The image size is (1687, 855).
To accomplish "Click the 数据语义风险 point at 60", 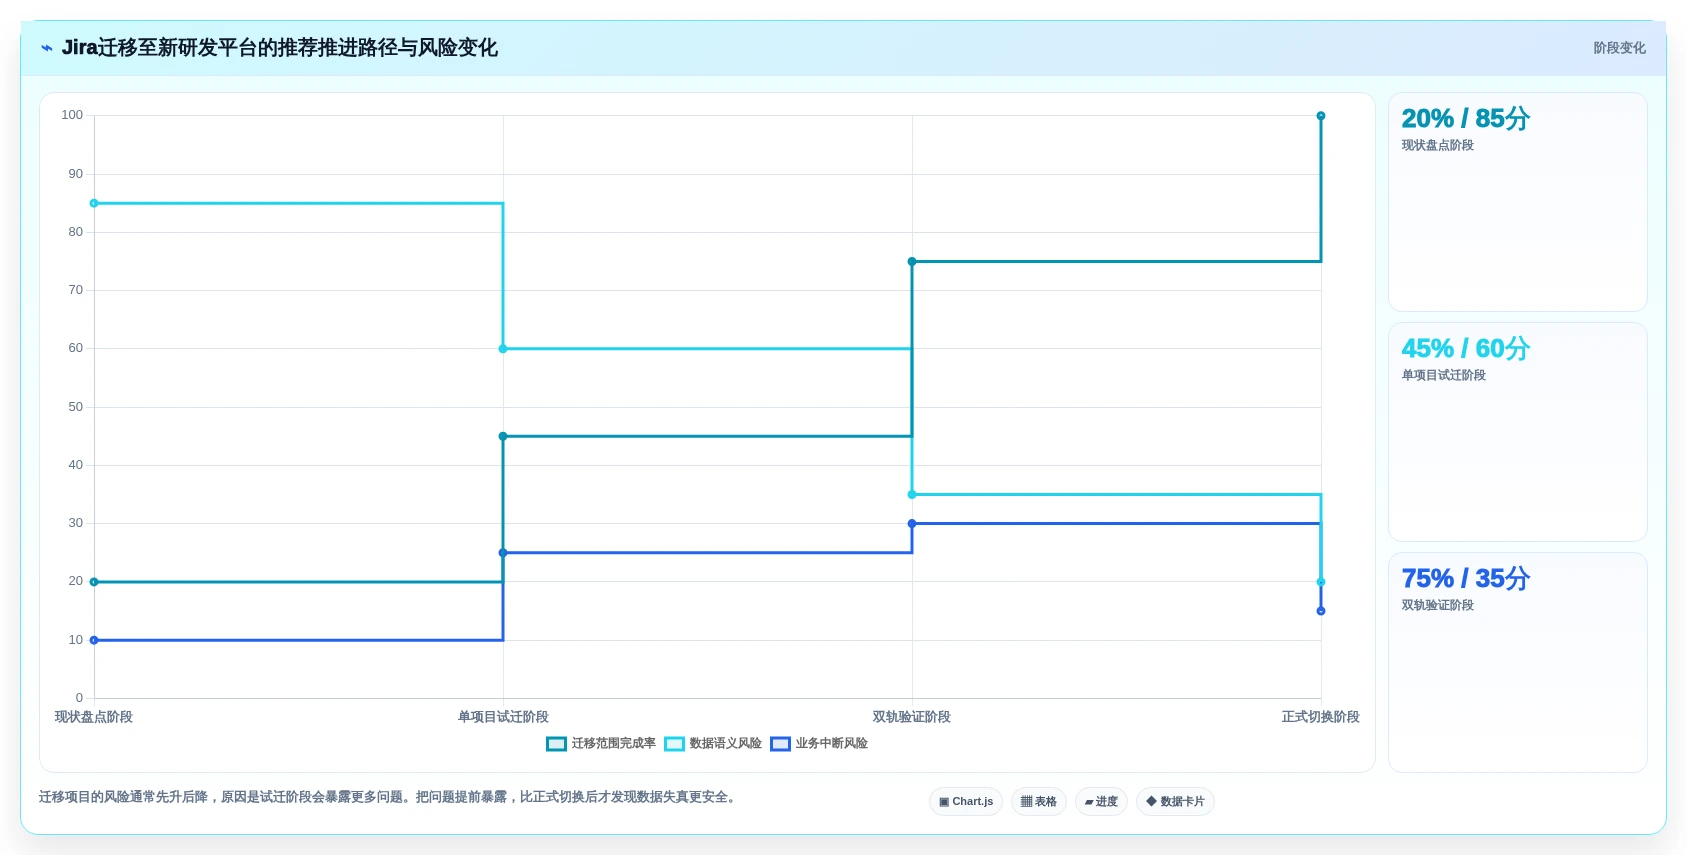I will tap(503, 349).
